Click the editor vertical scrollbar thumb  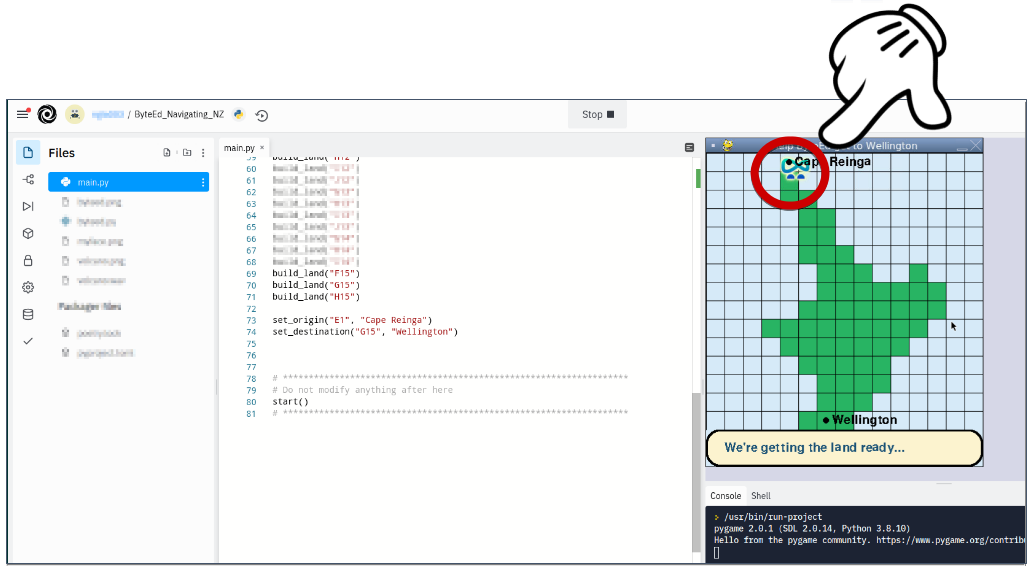pyautogui.click(x=696, y=472)
